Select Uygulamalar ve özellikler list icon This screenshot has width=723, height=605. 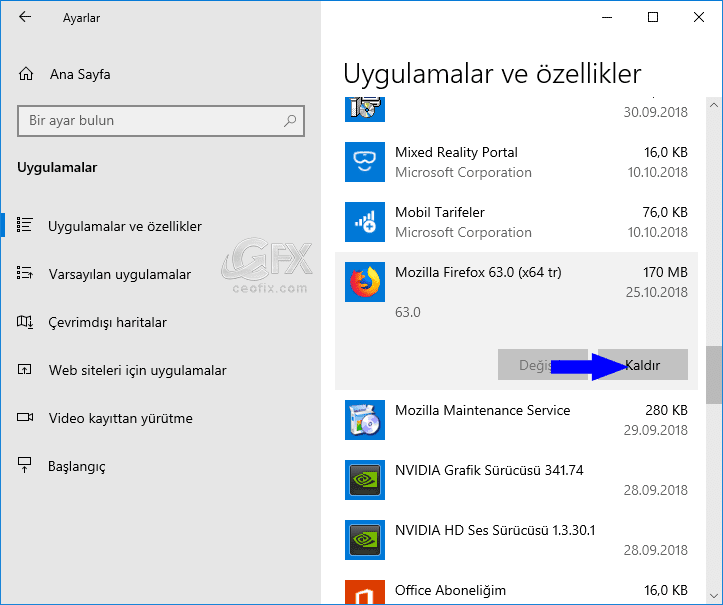pos(24,225)
